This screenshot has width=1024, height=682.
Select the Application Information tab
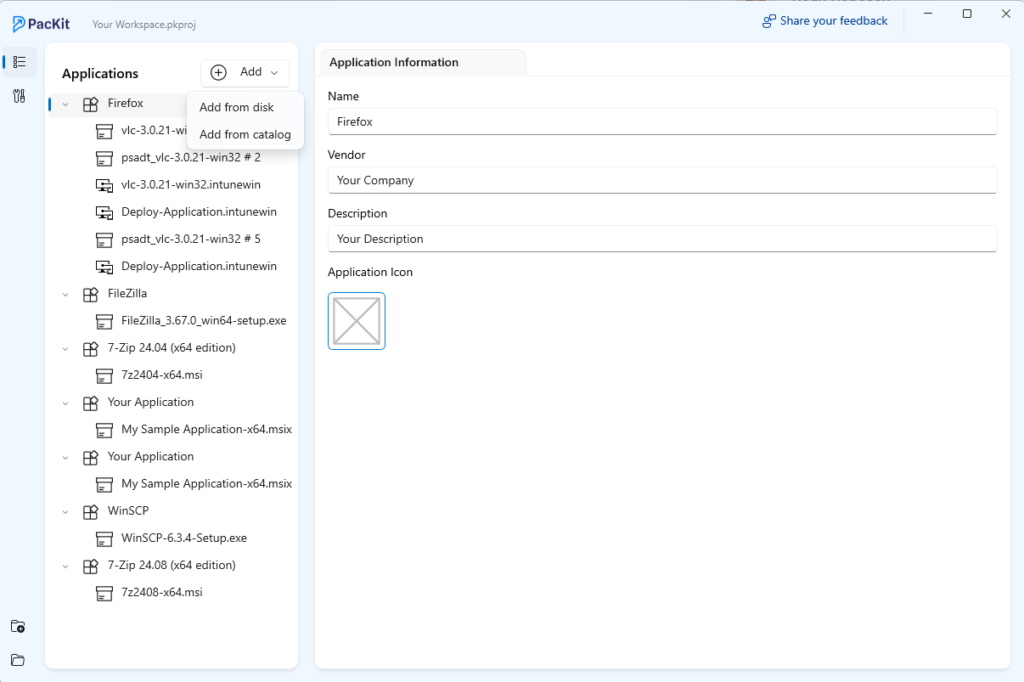[423, 63]
